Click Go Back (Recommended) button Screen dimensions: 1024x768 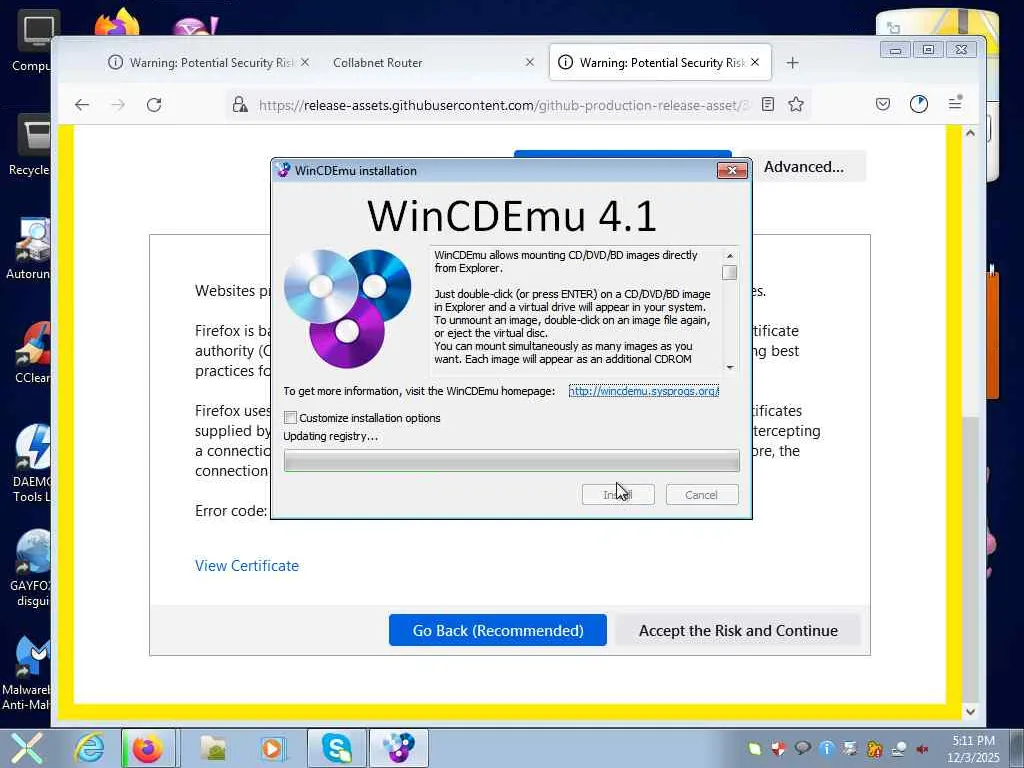(x=498, y=630)
